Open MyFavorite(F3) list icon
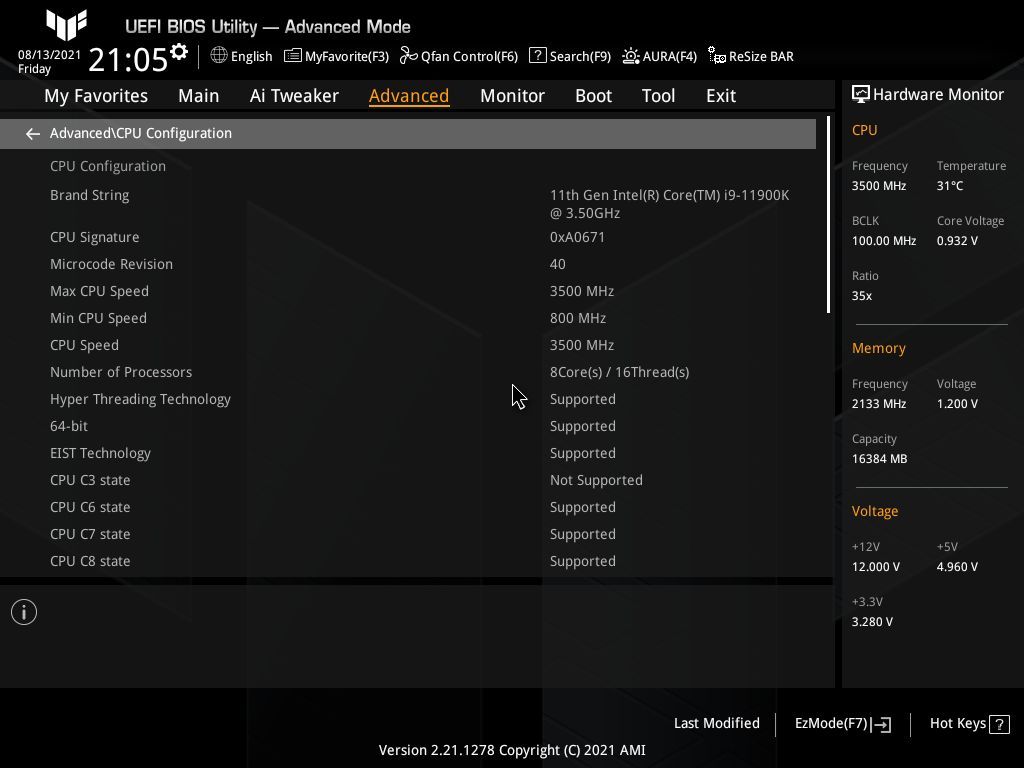 (x=293, y=56)
